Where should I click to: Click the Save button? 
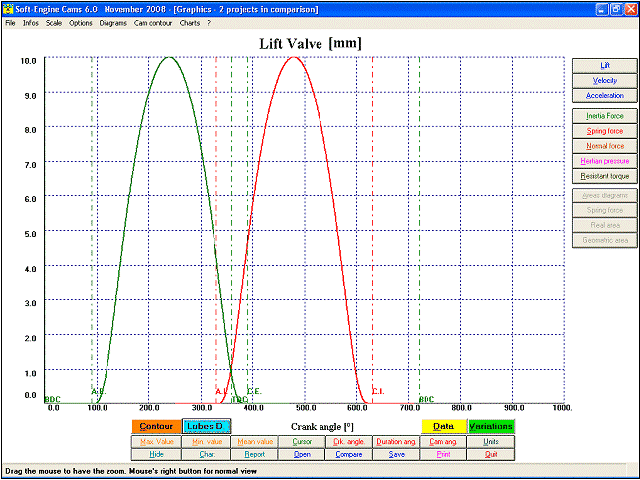pyautogui.click(x=396, y=454)
